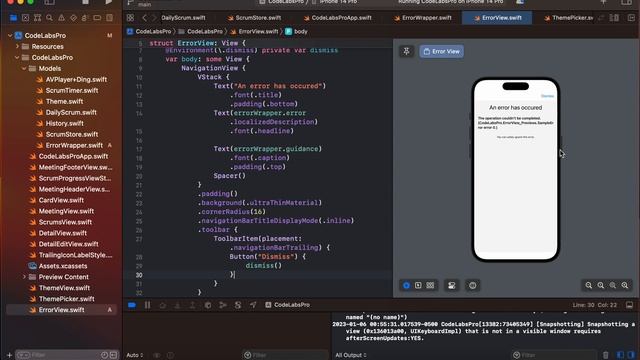This screenshot has width=640, height=360.
Task: Clear the console with trash icon
Action: pyautogui.click(x=606, y=355)
